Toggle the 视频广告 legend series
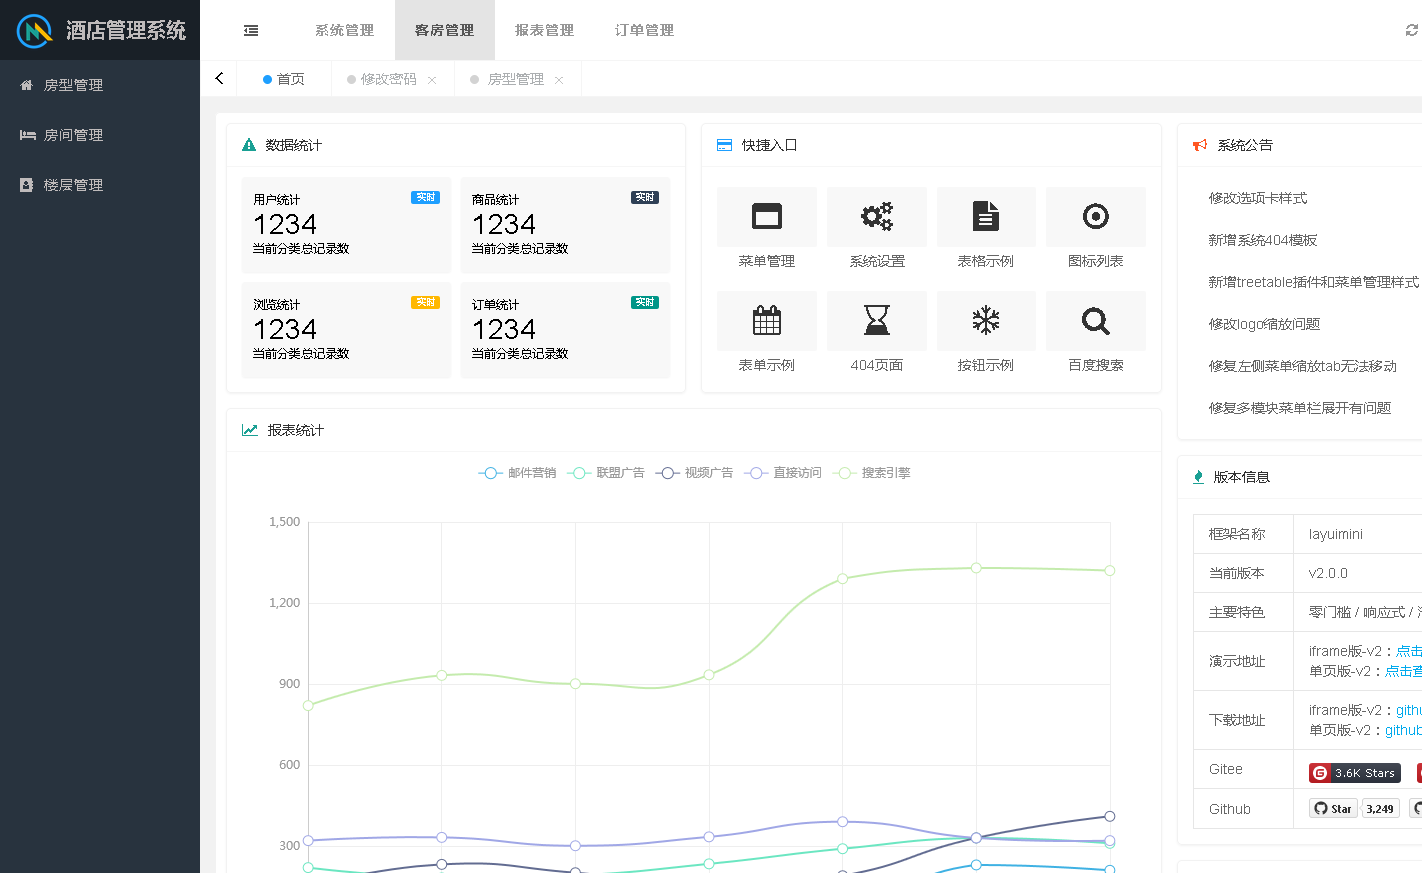 coord(694,473)
